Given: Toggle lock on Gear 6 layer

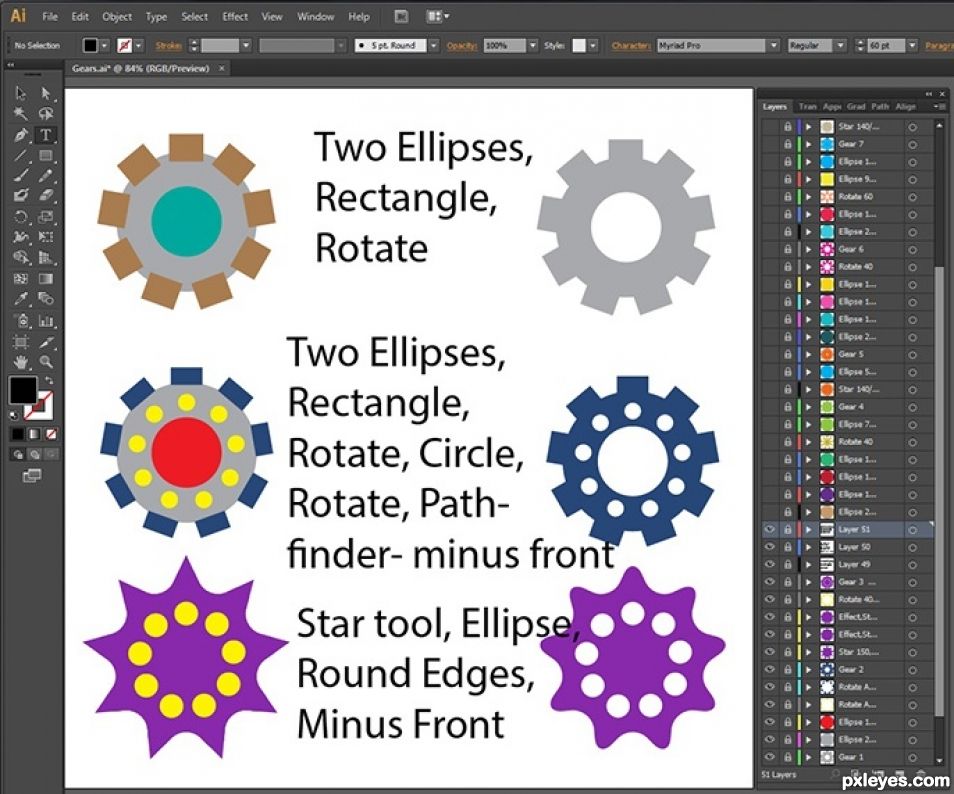Looking at the screenshot, I should (787, 249).
